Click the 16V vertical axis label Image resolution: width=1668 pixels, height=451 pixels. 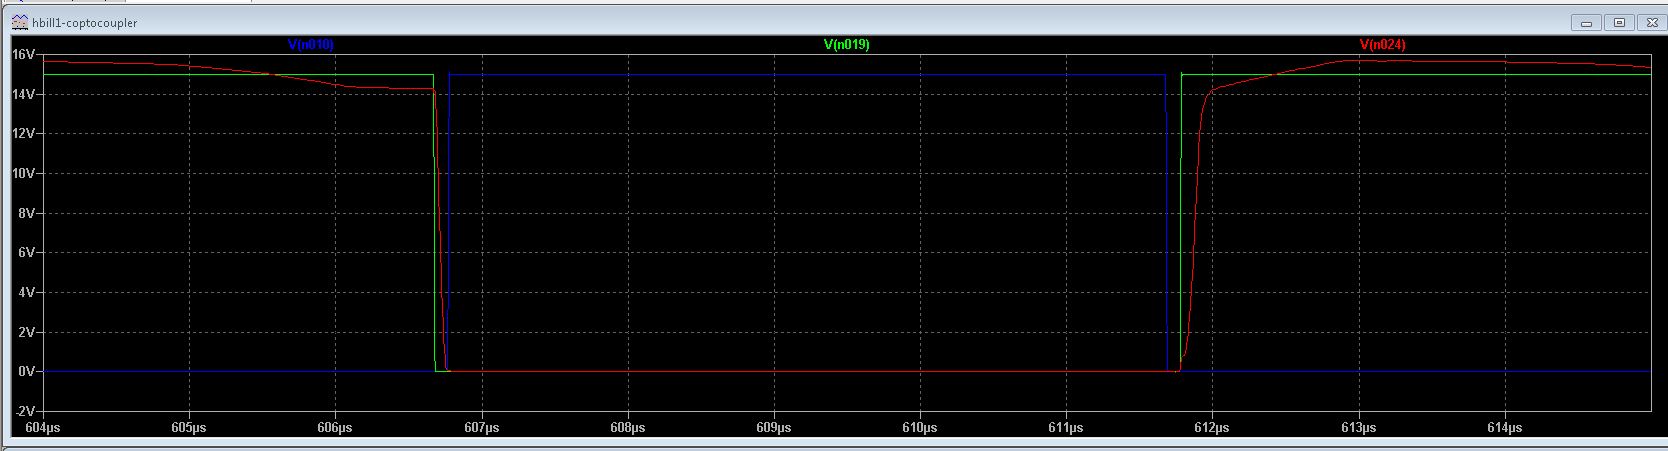(24, 54)
